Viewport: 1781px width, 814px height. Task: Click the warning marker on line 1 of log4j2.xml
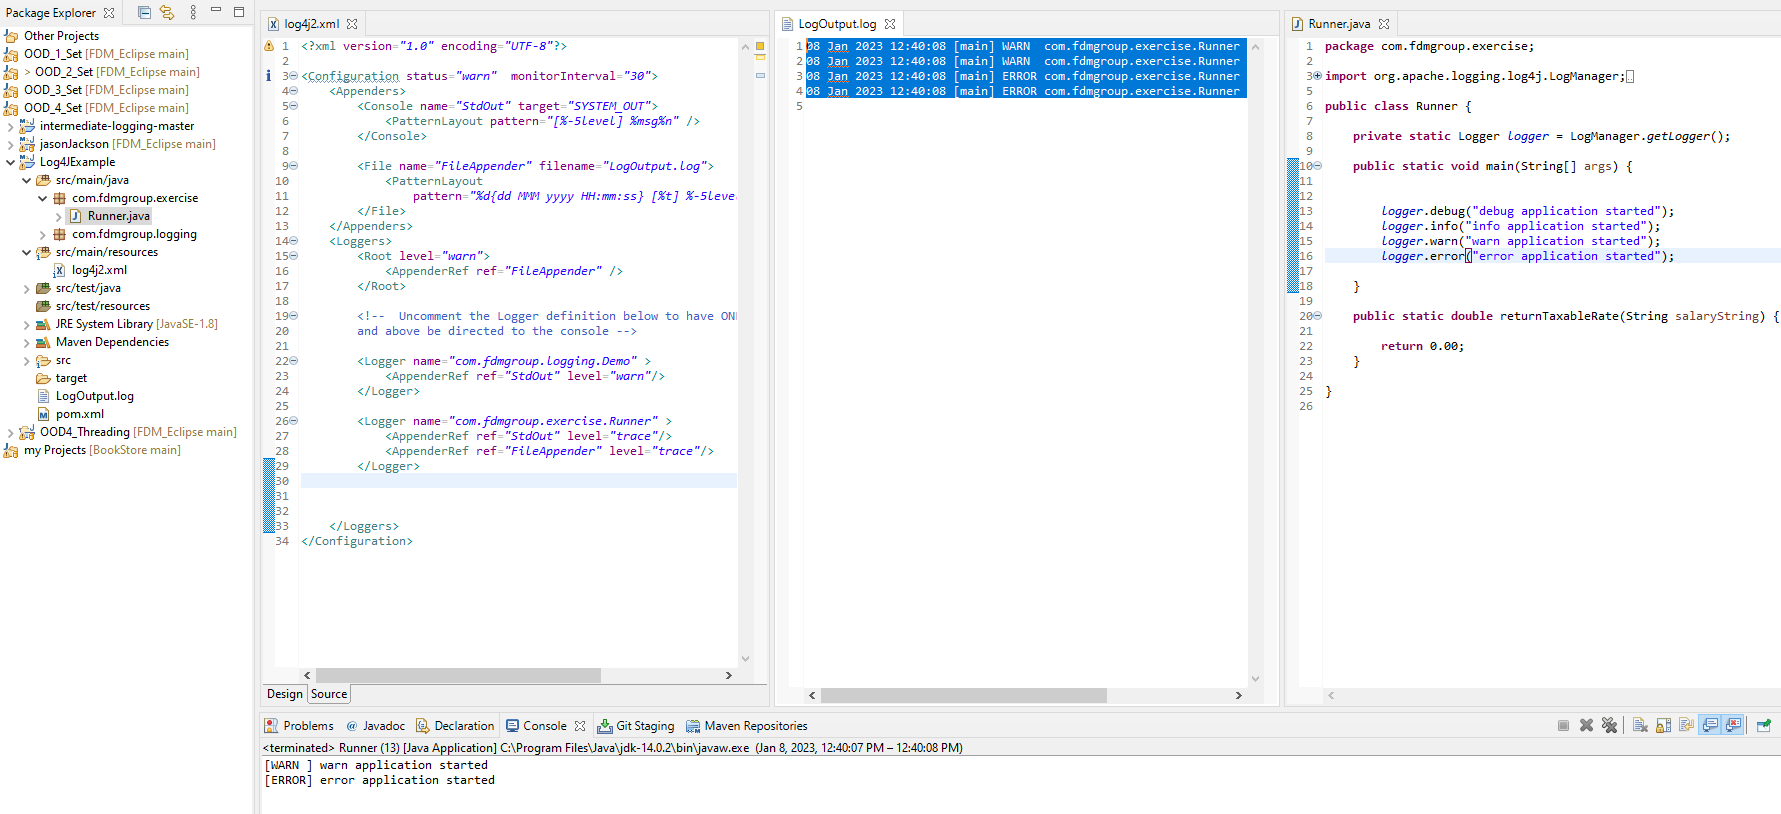268,46
